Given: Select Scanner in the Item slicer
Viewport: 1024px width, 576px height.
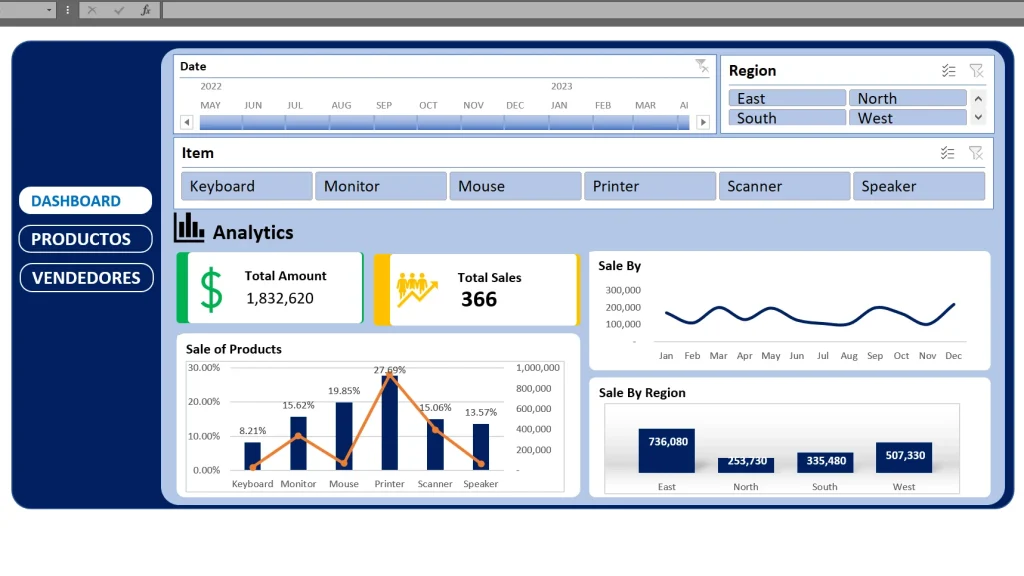Looking at the screenshot, I should (x=784, y=186).
